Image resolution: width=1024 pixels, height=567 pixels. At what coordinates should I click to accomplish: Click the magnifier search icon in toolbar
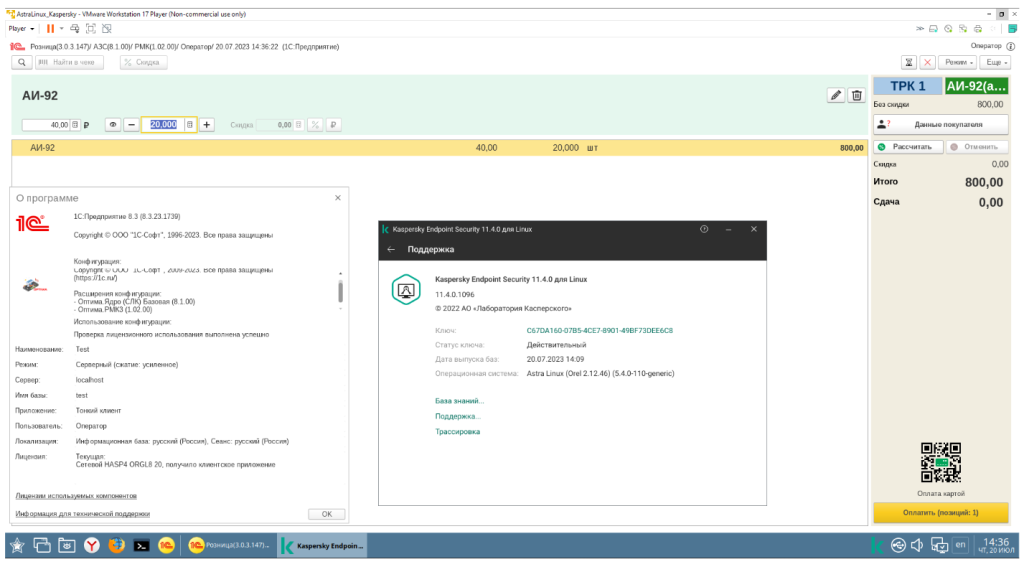(21, 62)
